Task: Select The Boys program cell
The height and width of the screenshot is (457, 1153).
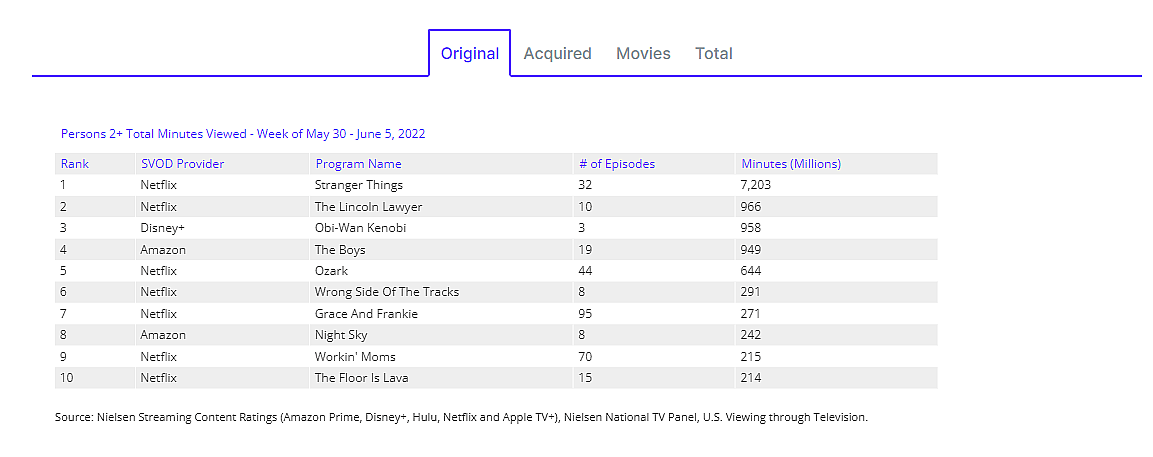Action: click(340, 250)
